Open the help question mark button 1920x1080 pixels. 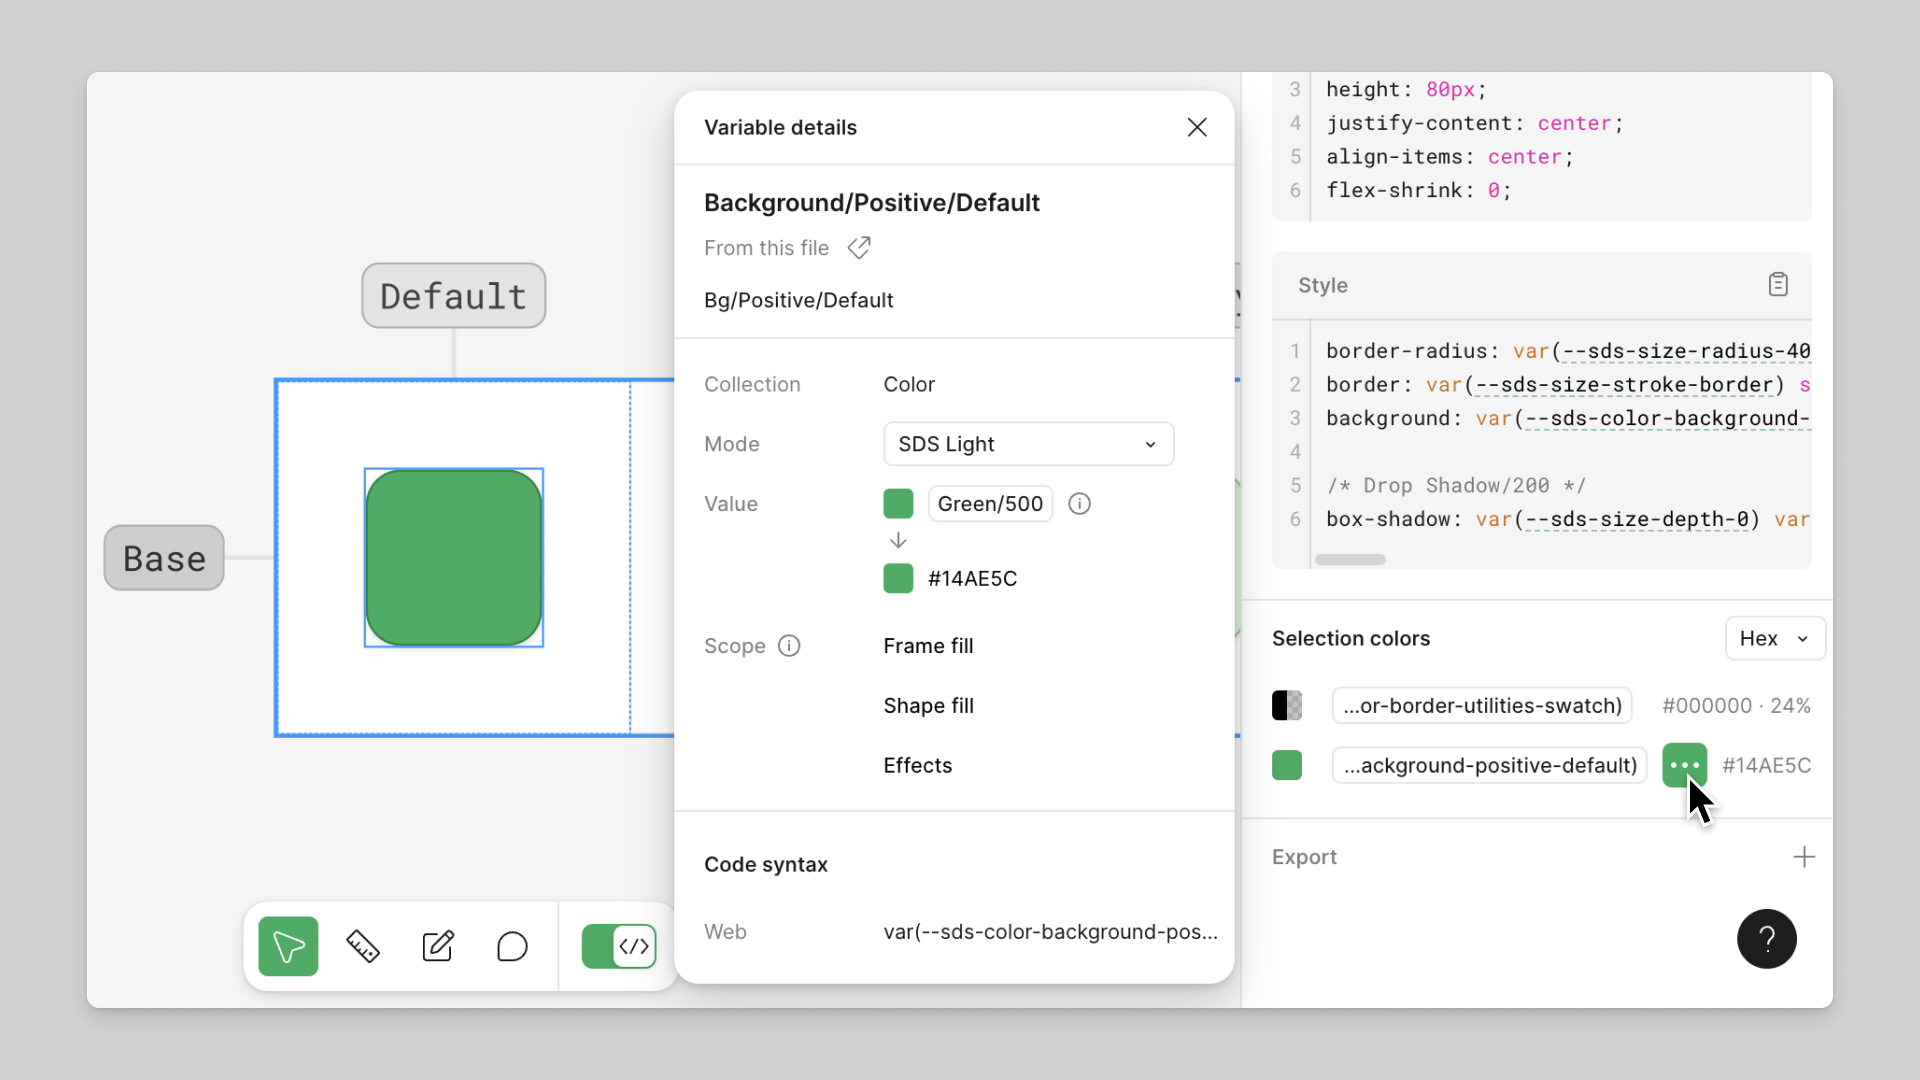[x=1766, y=939]
